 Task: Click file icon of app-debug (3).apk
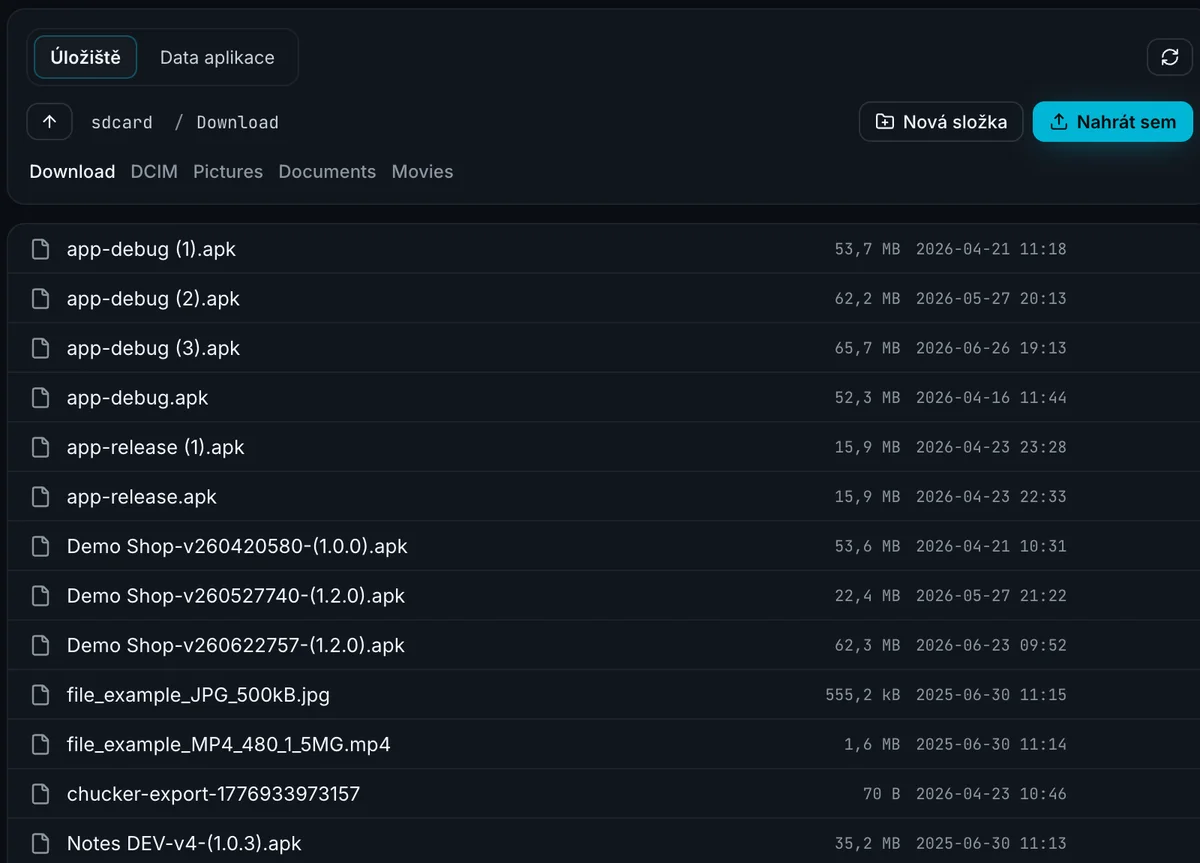tap(40, 348)
